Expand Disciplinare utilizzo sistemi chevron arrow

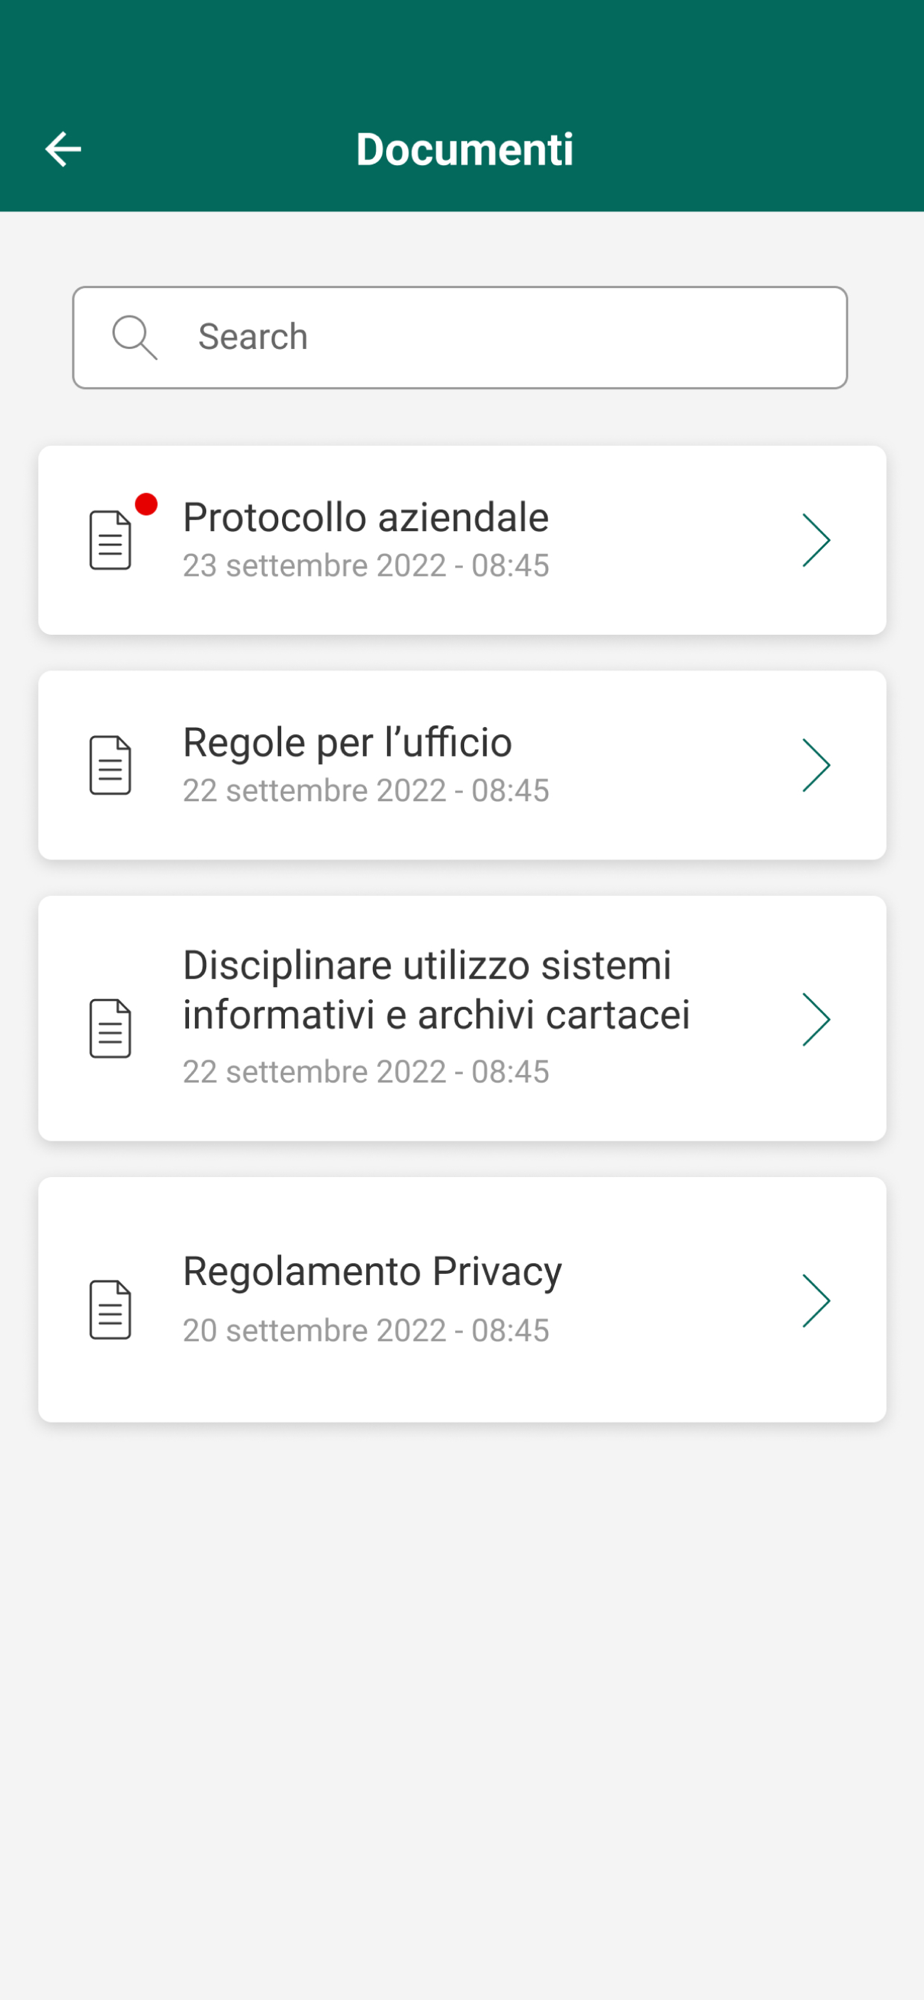pyautogui.click(x=816, y=1019)
